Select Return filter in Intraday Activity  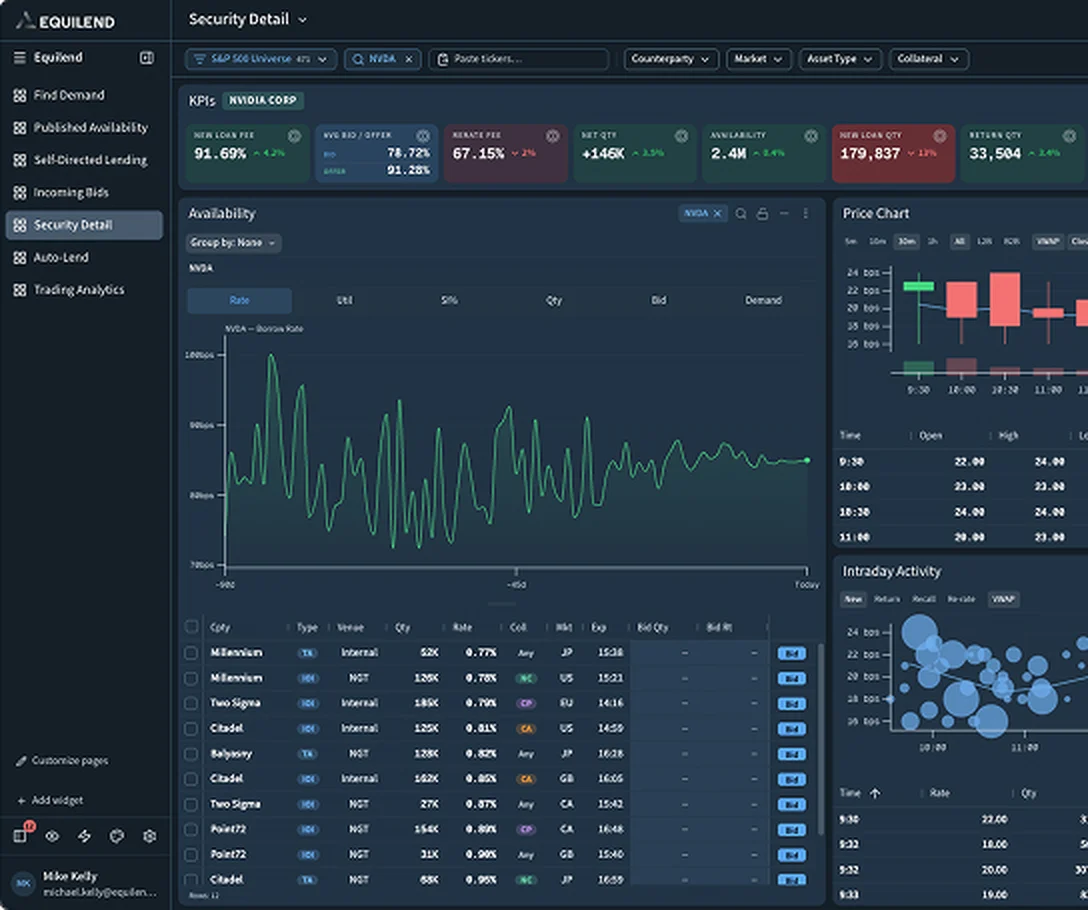[x=887, y=599]
